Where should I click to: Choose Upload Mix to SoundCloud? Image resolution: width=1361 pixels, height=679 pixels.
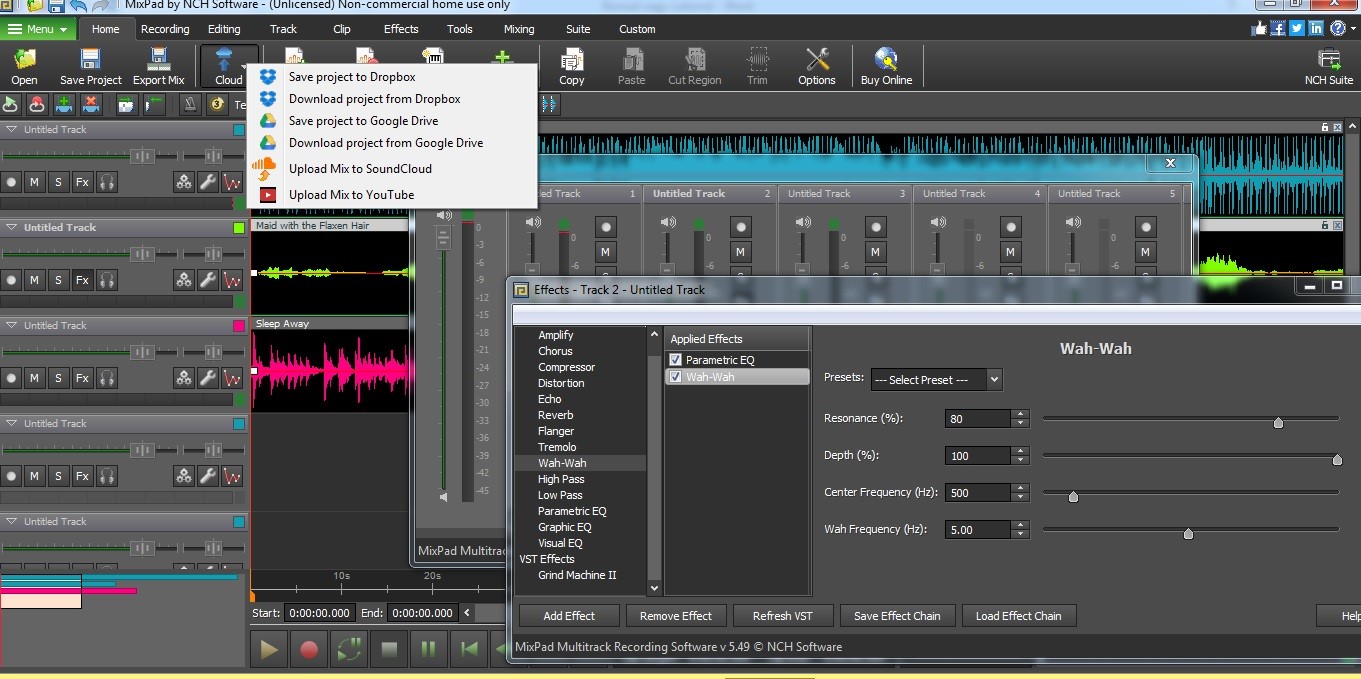pyautogui.click(x=359, y=169)
